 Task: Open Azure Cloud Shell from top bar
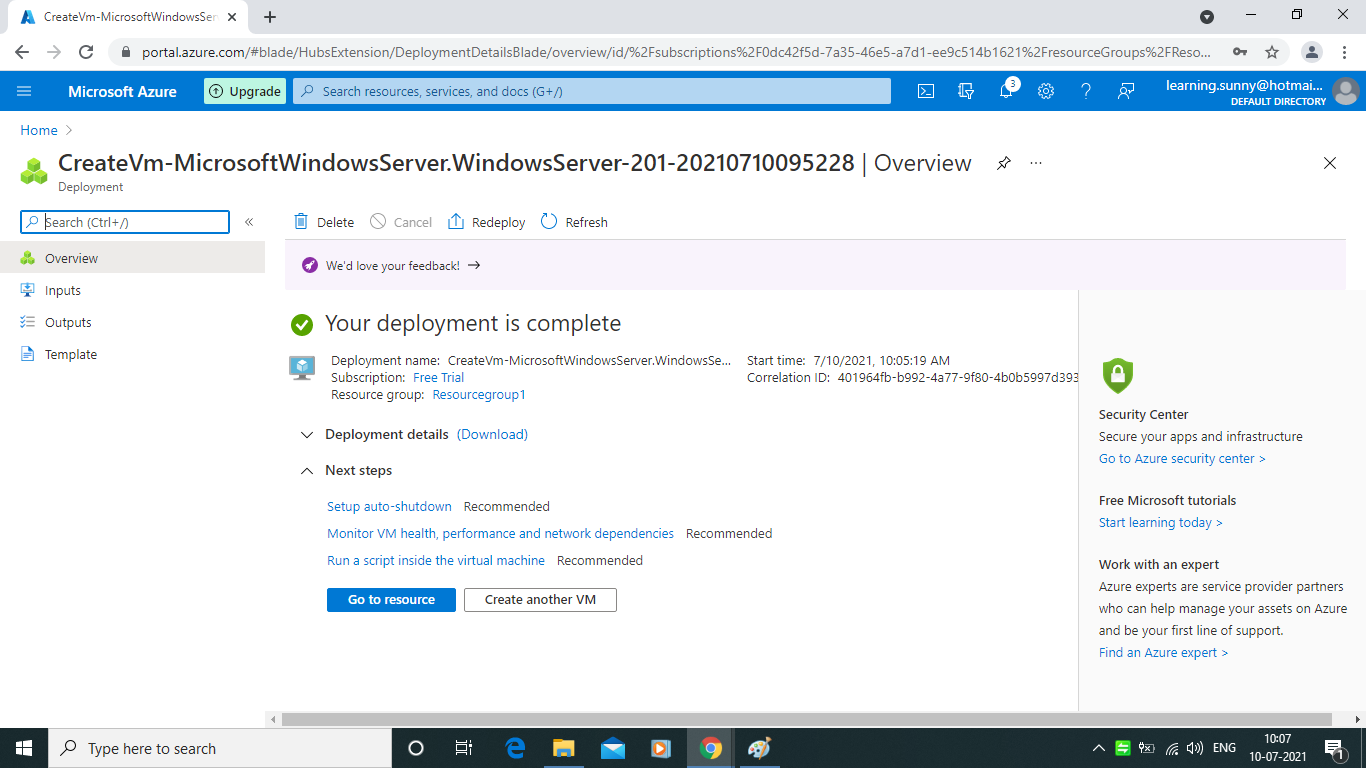tap(925, 90)
